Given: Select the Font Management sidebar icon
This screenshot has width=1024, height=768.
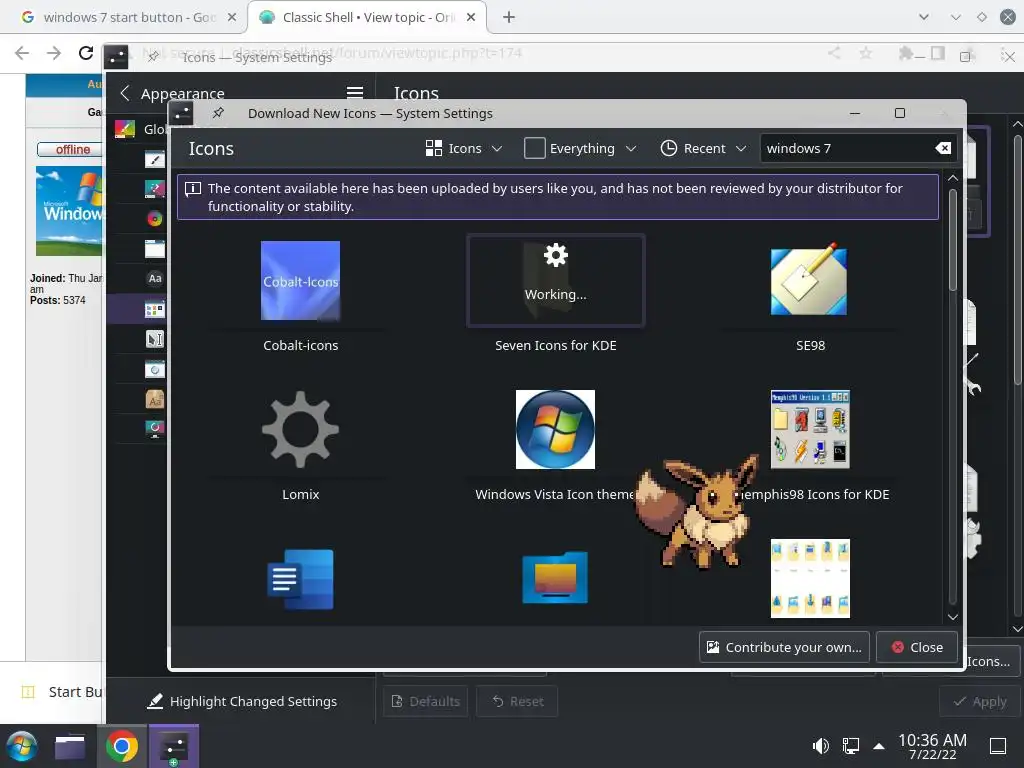Looking at the screenshot, I should coord(155,399).
